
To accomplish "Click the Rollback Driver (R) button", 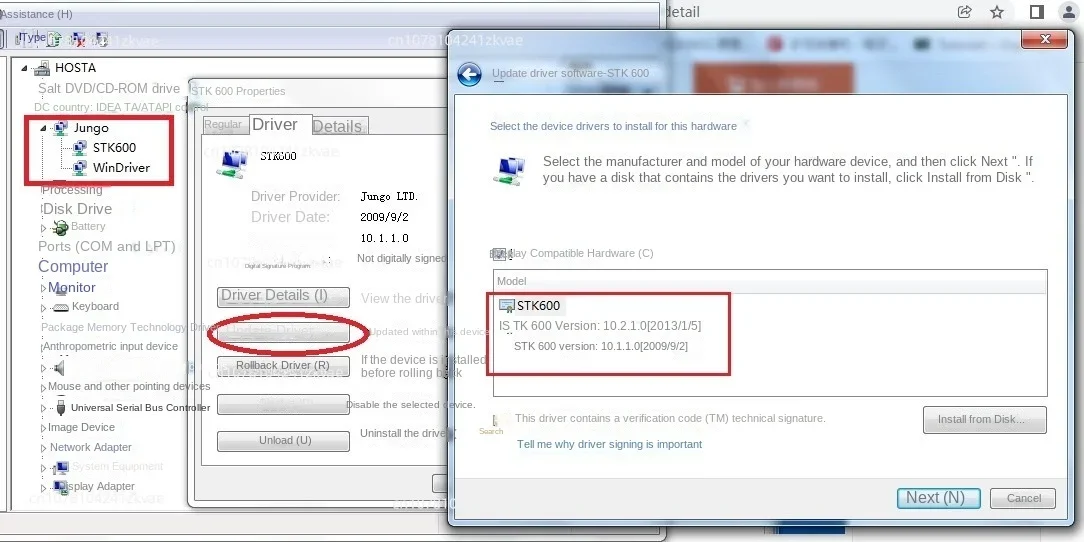I will 283,366.
